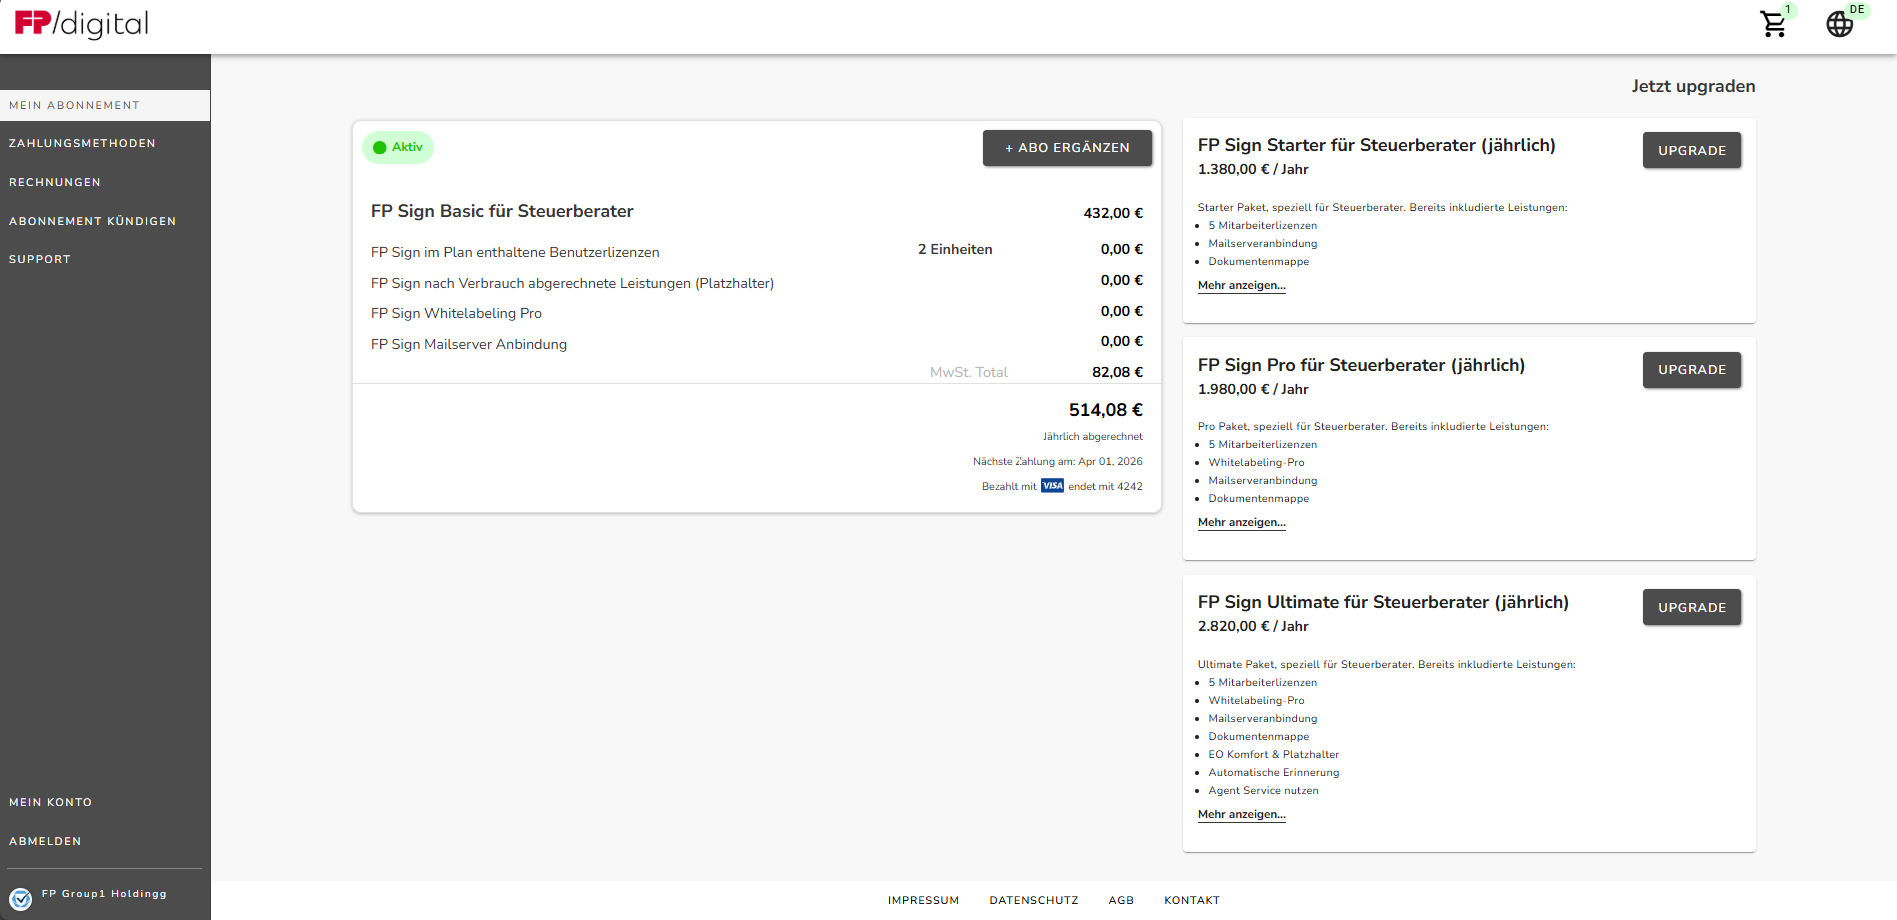
Task: Open the Datenschutz footer link
Action: click(x=1034, y=900)
